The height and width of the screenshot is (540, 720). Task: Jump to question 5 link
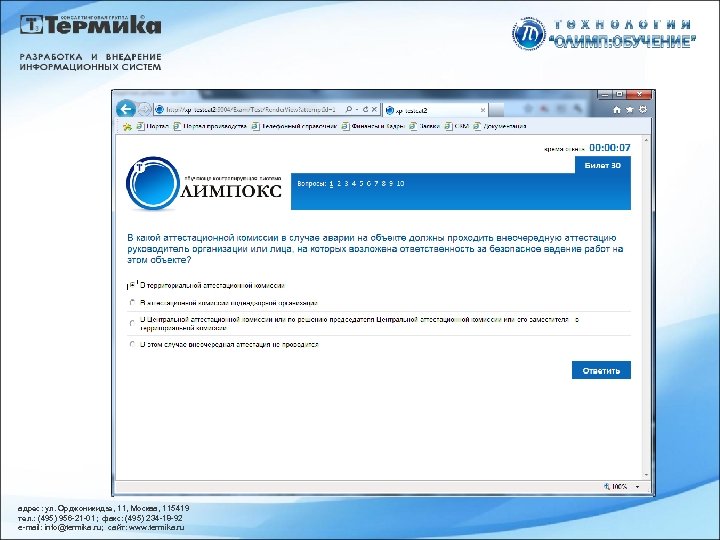click(x=361, y=184)
